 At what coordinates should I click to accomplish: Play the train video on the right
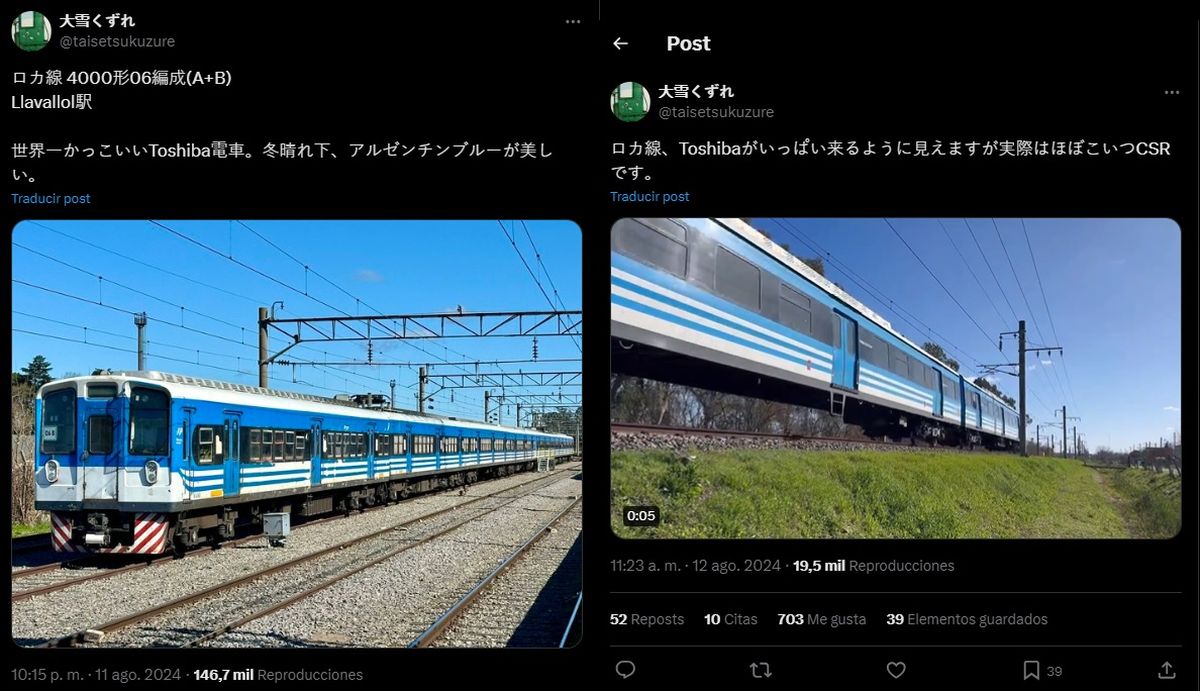[x=896, y=378]
